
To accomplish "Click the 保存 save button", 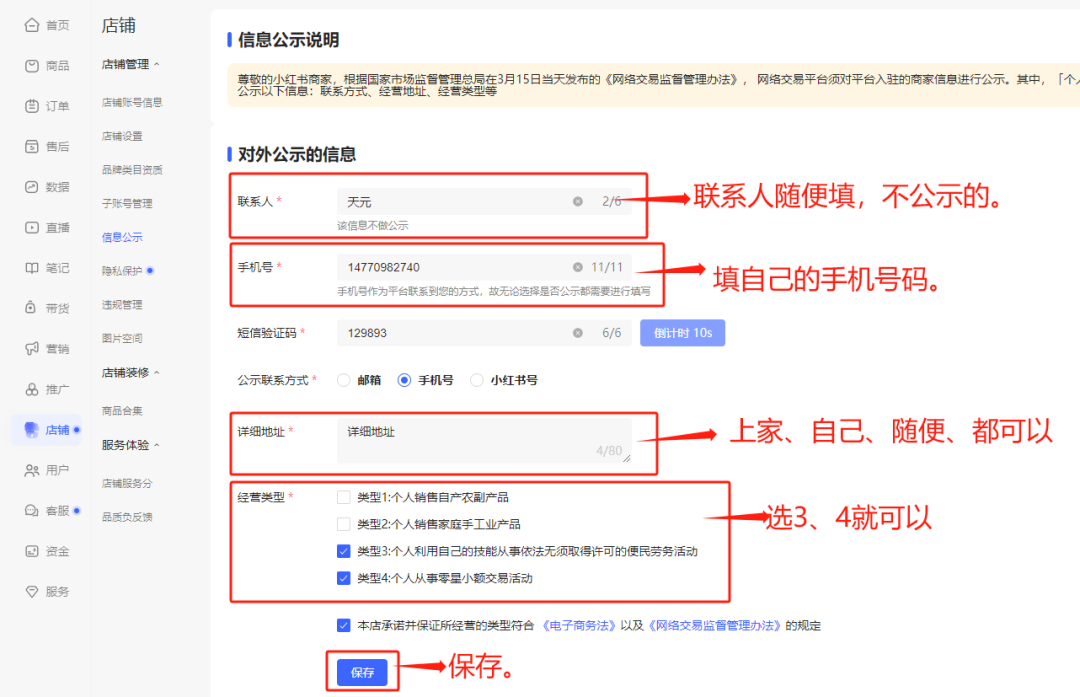I will click(362, 672).
